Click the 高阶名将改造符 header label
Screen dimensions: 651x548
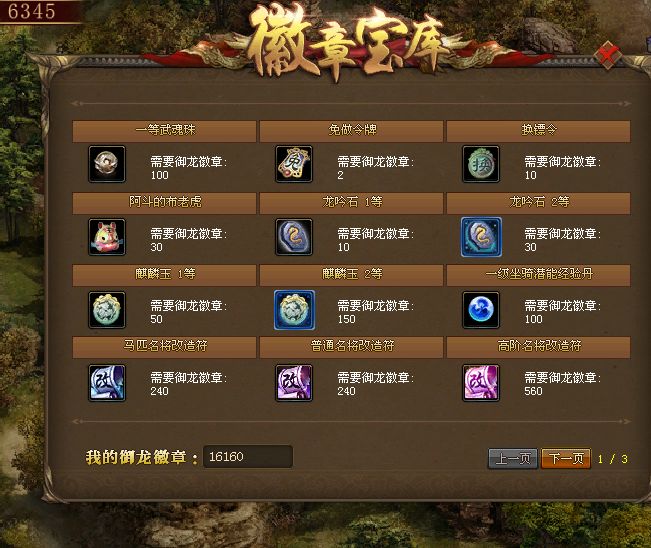click(539, 345)
